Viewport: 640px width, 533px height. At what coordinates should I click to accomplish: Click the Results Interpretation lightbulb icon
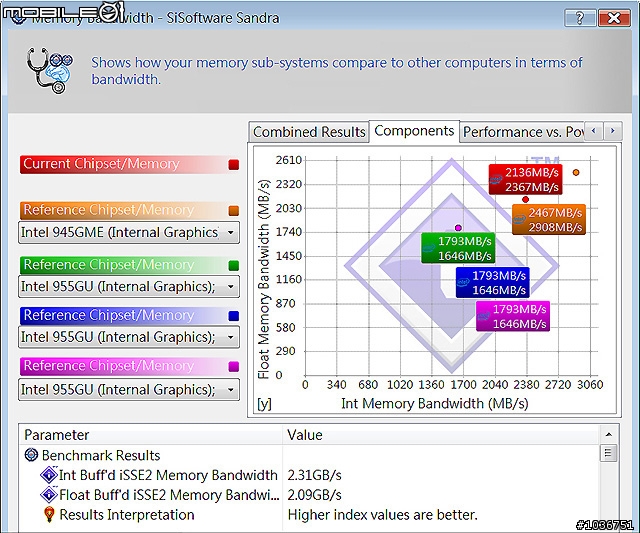[49, 514]
